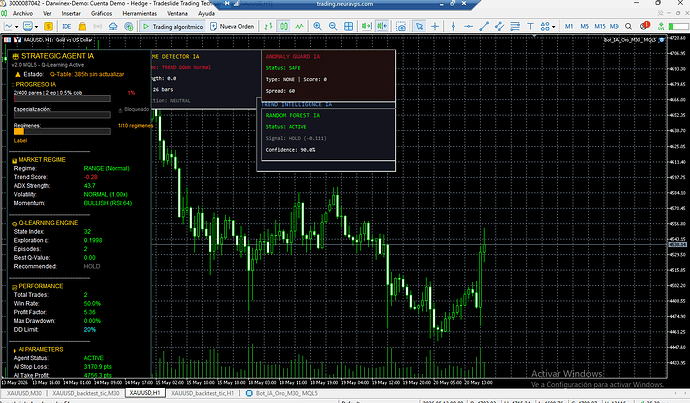
Task: Click the Bot_IA_Oro_M30_MQL5 expert label on chart
Action: tap(630, 40)
